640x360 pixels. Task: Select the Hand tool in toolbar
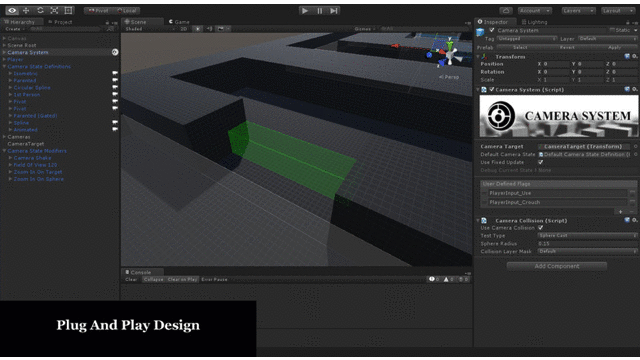12,11
